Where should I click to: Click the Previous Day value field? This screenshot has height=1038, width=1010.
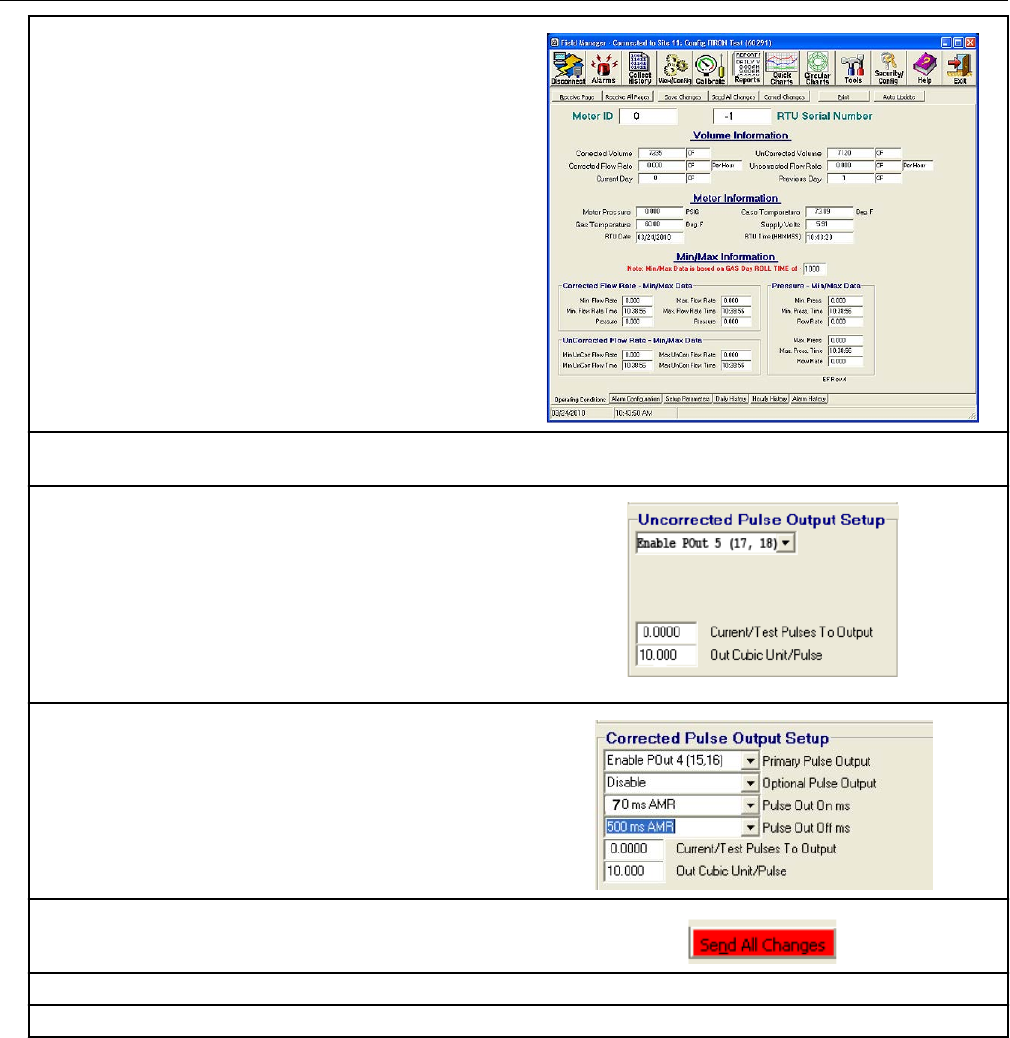[850, 179]
